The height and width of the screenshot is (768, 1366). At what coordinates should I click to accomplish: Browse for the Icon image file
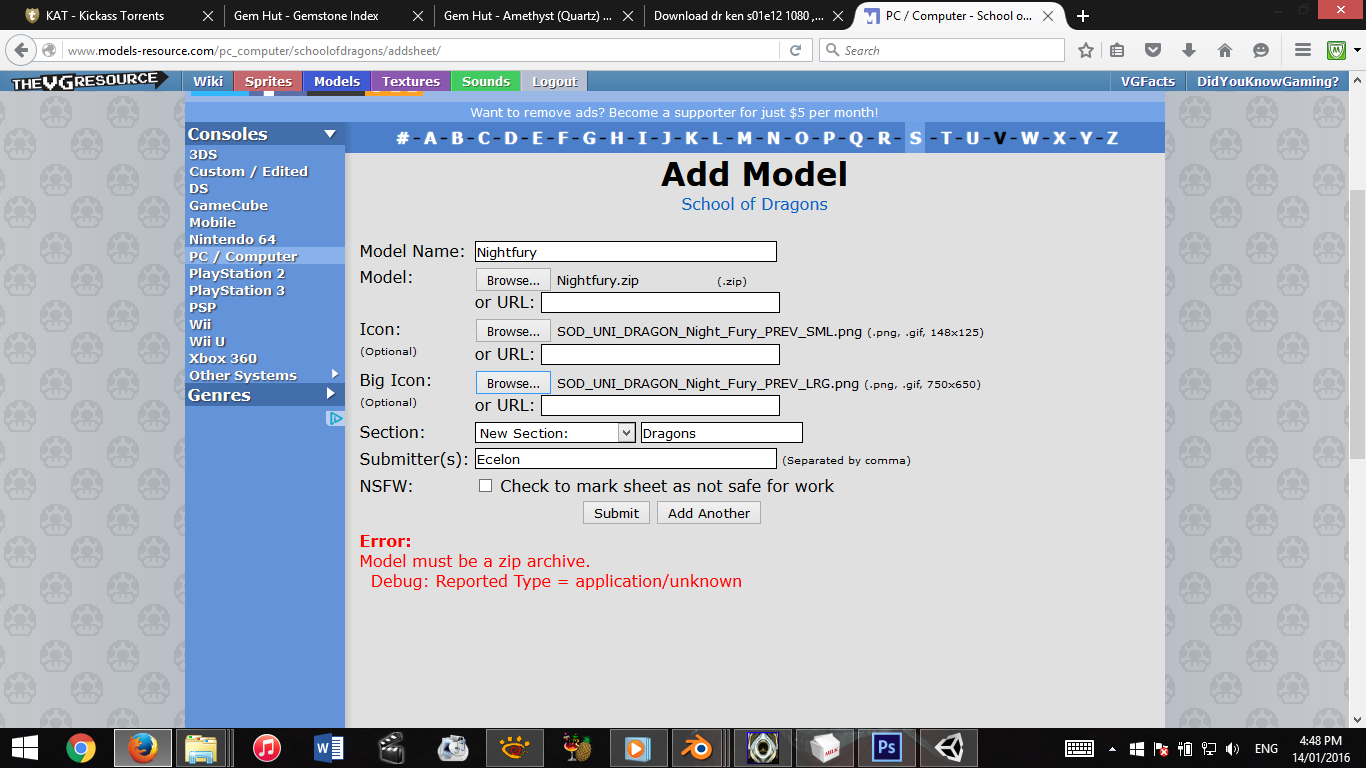click(513, 332)
